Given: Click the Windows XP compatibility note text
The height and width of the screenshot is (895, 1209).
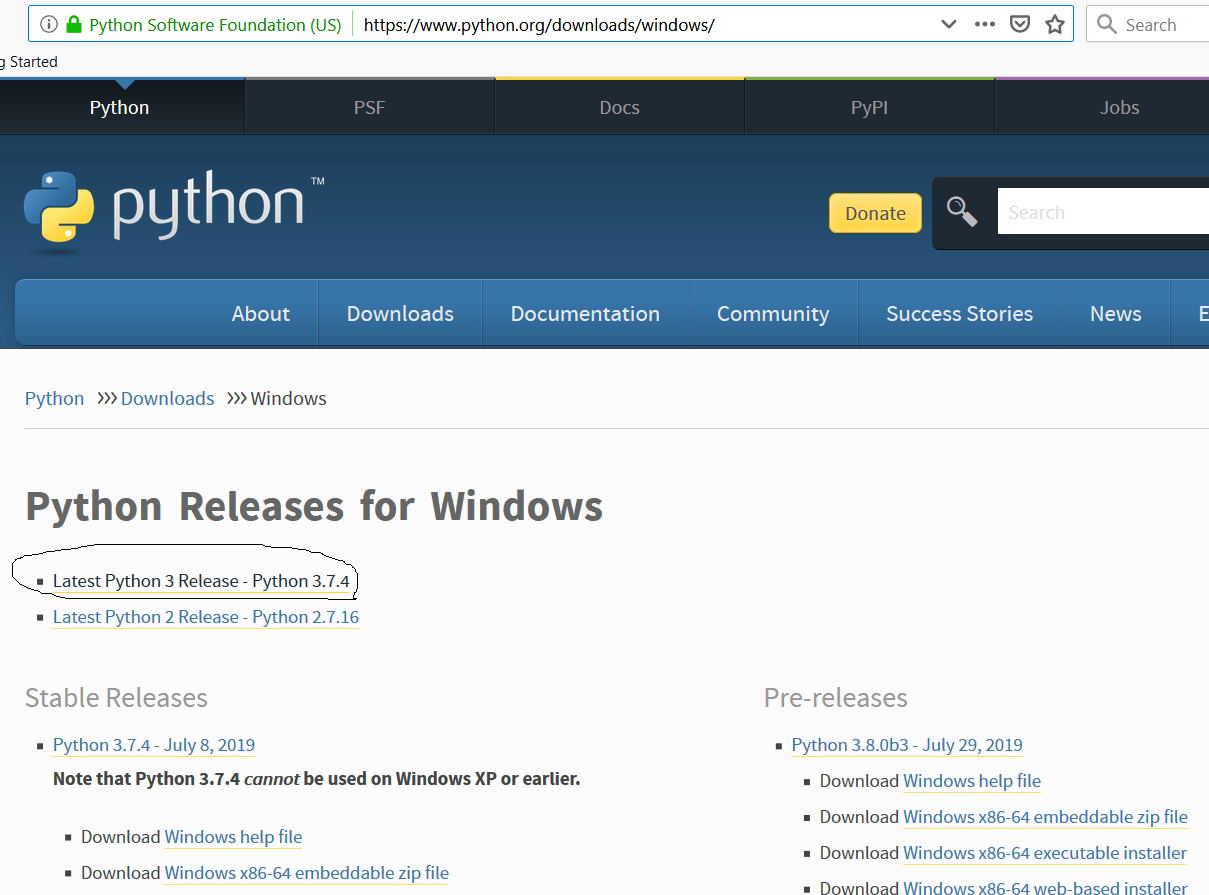Looking at the screenshot, I should 316,778.
